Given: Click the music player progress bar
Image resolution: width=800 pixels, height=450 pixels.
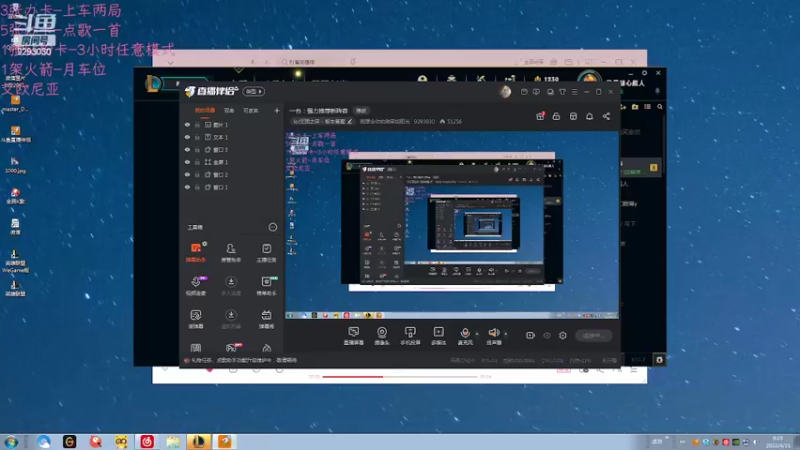Looking at the screenshot, I should pyautogui.click(x=399, y=377).
